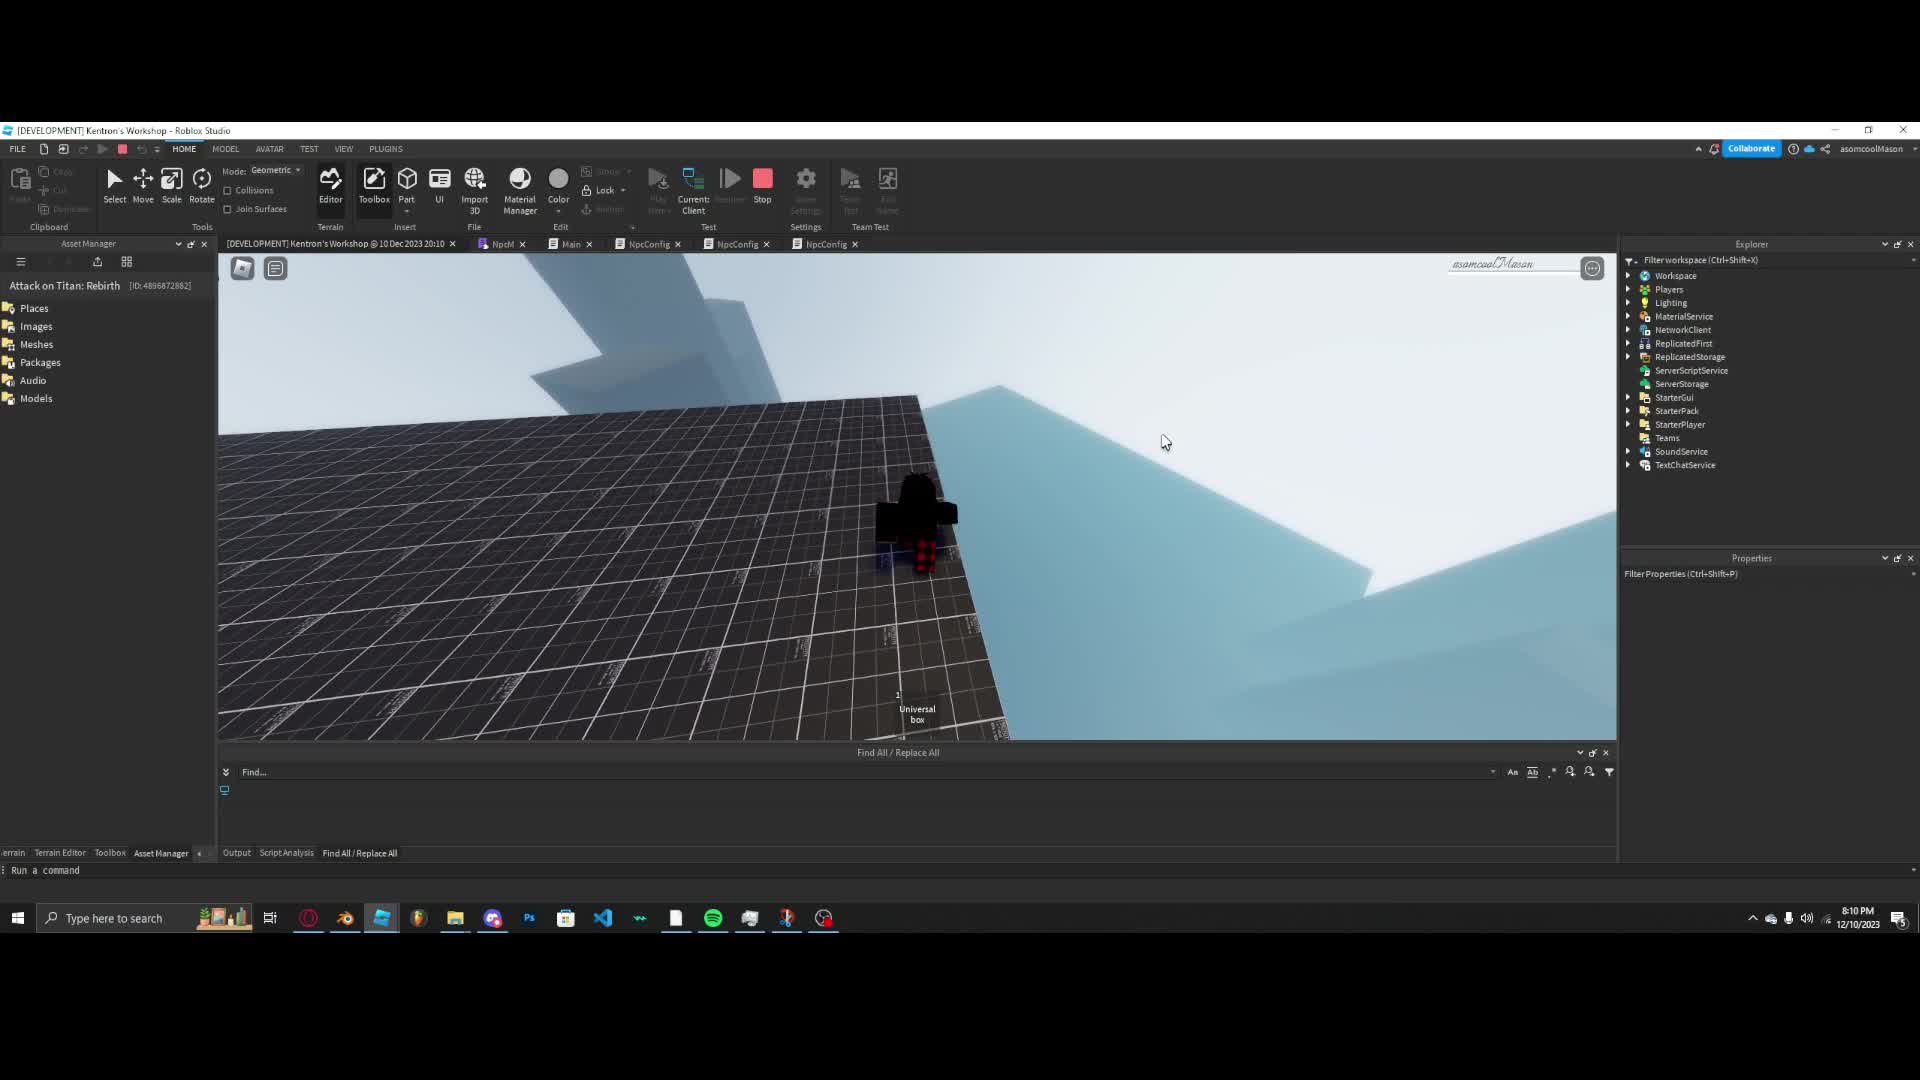Screen dimensions: 1920x1080
Task: Click the Collaborate button
Action: (1751, 149)
